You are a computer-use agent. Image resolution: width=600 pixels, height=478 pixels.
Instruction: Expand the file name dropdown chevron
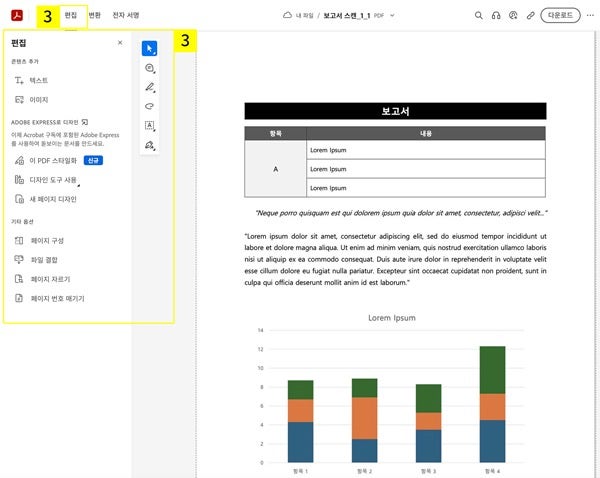click(392, 16)
